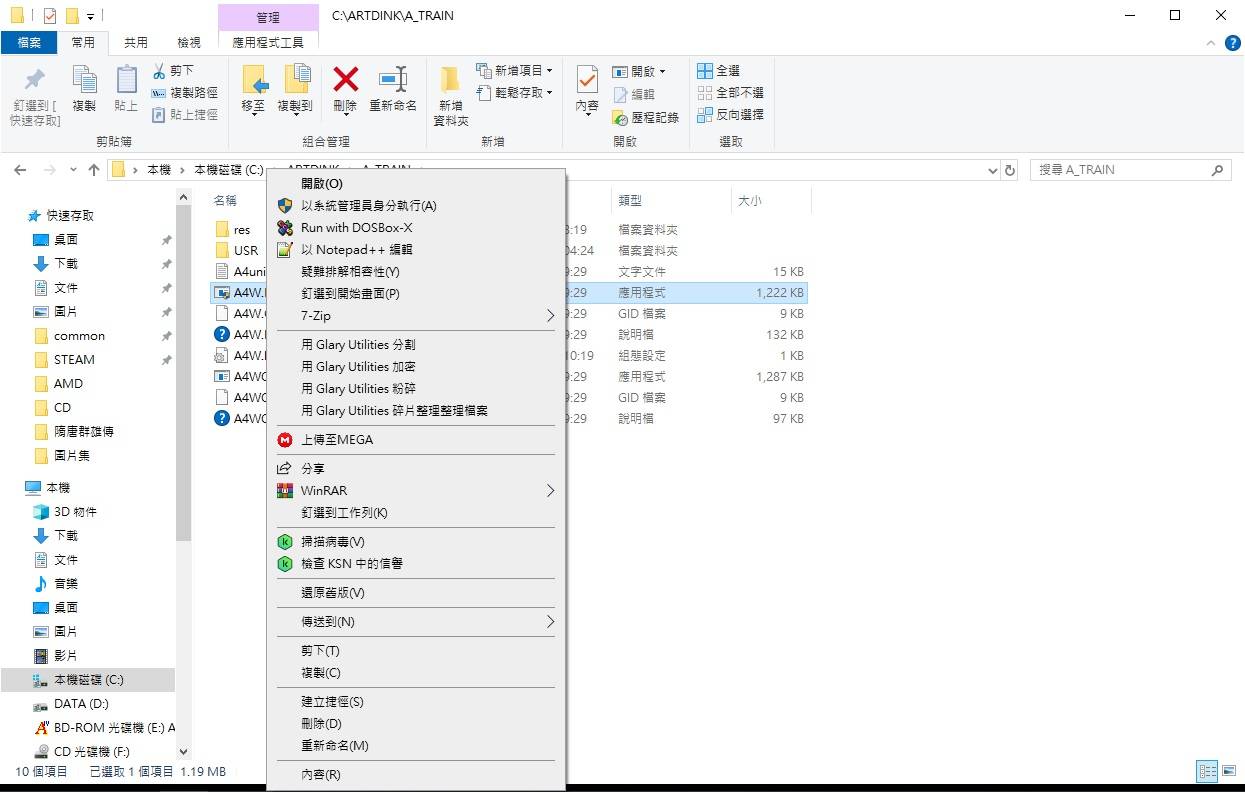Click 全部不選 in the ribbon

coord(730,93)
